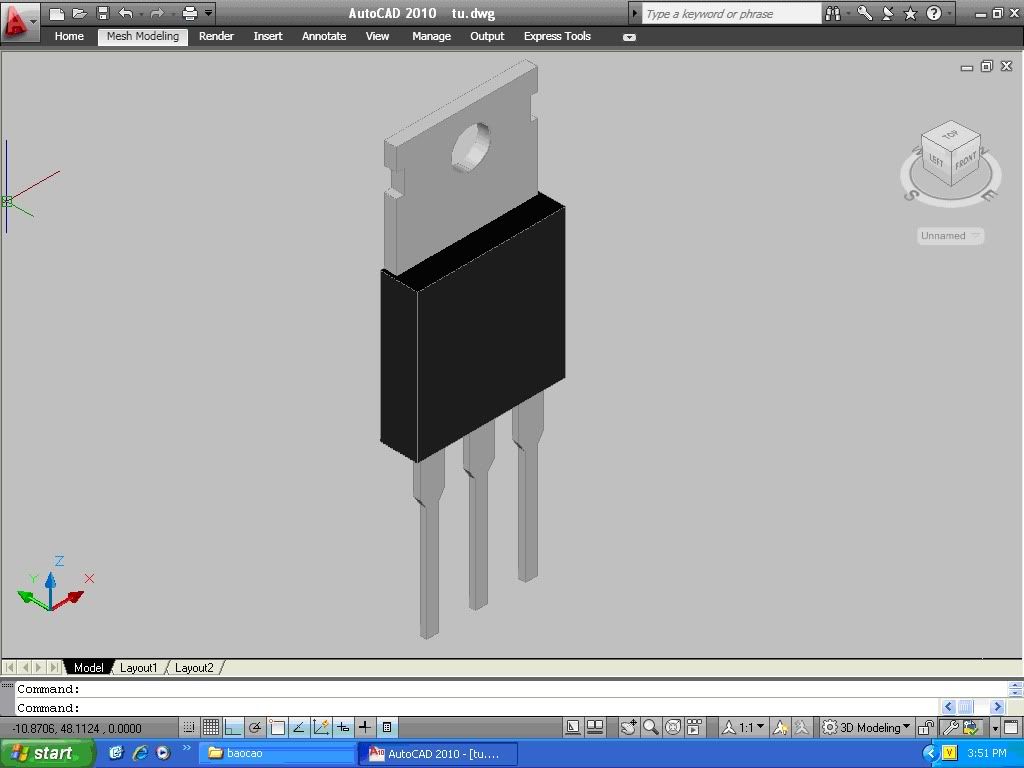Expand the 1:1 annotation scale dropdown
This screenshot has width=1024, height=768.
[x=751, y=728]
